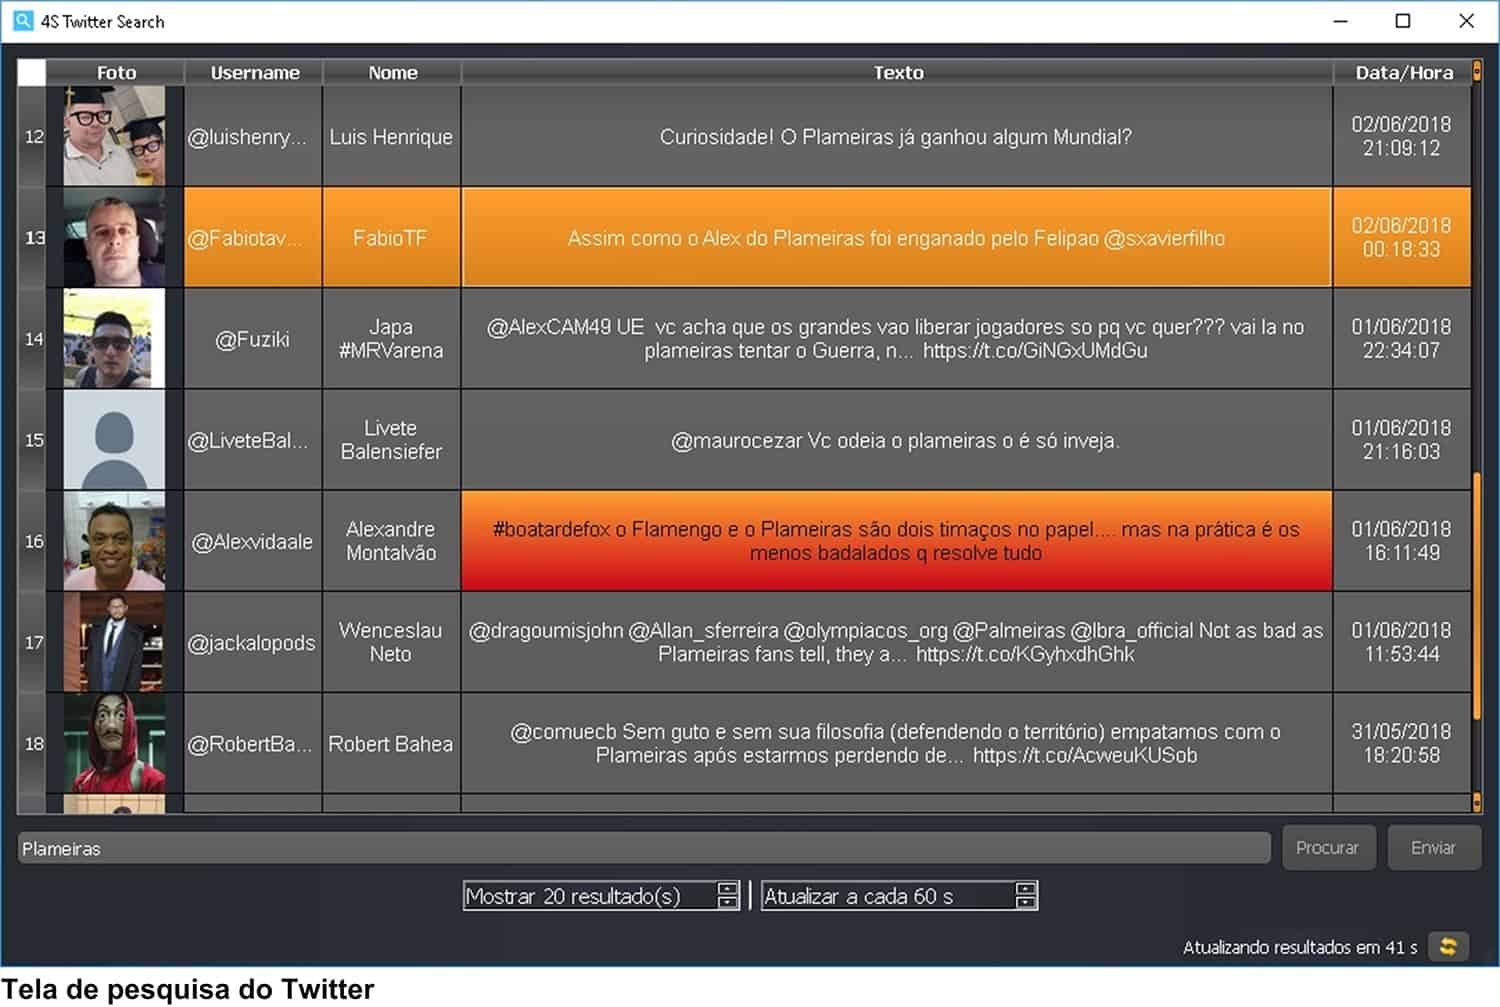
Task: Click the Procurar button
Action: point(1328,848)
